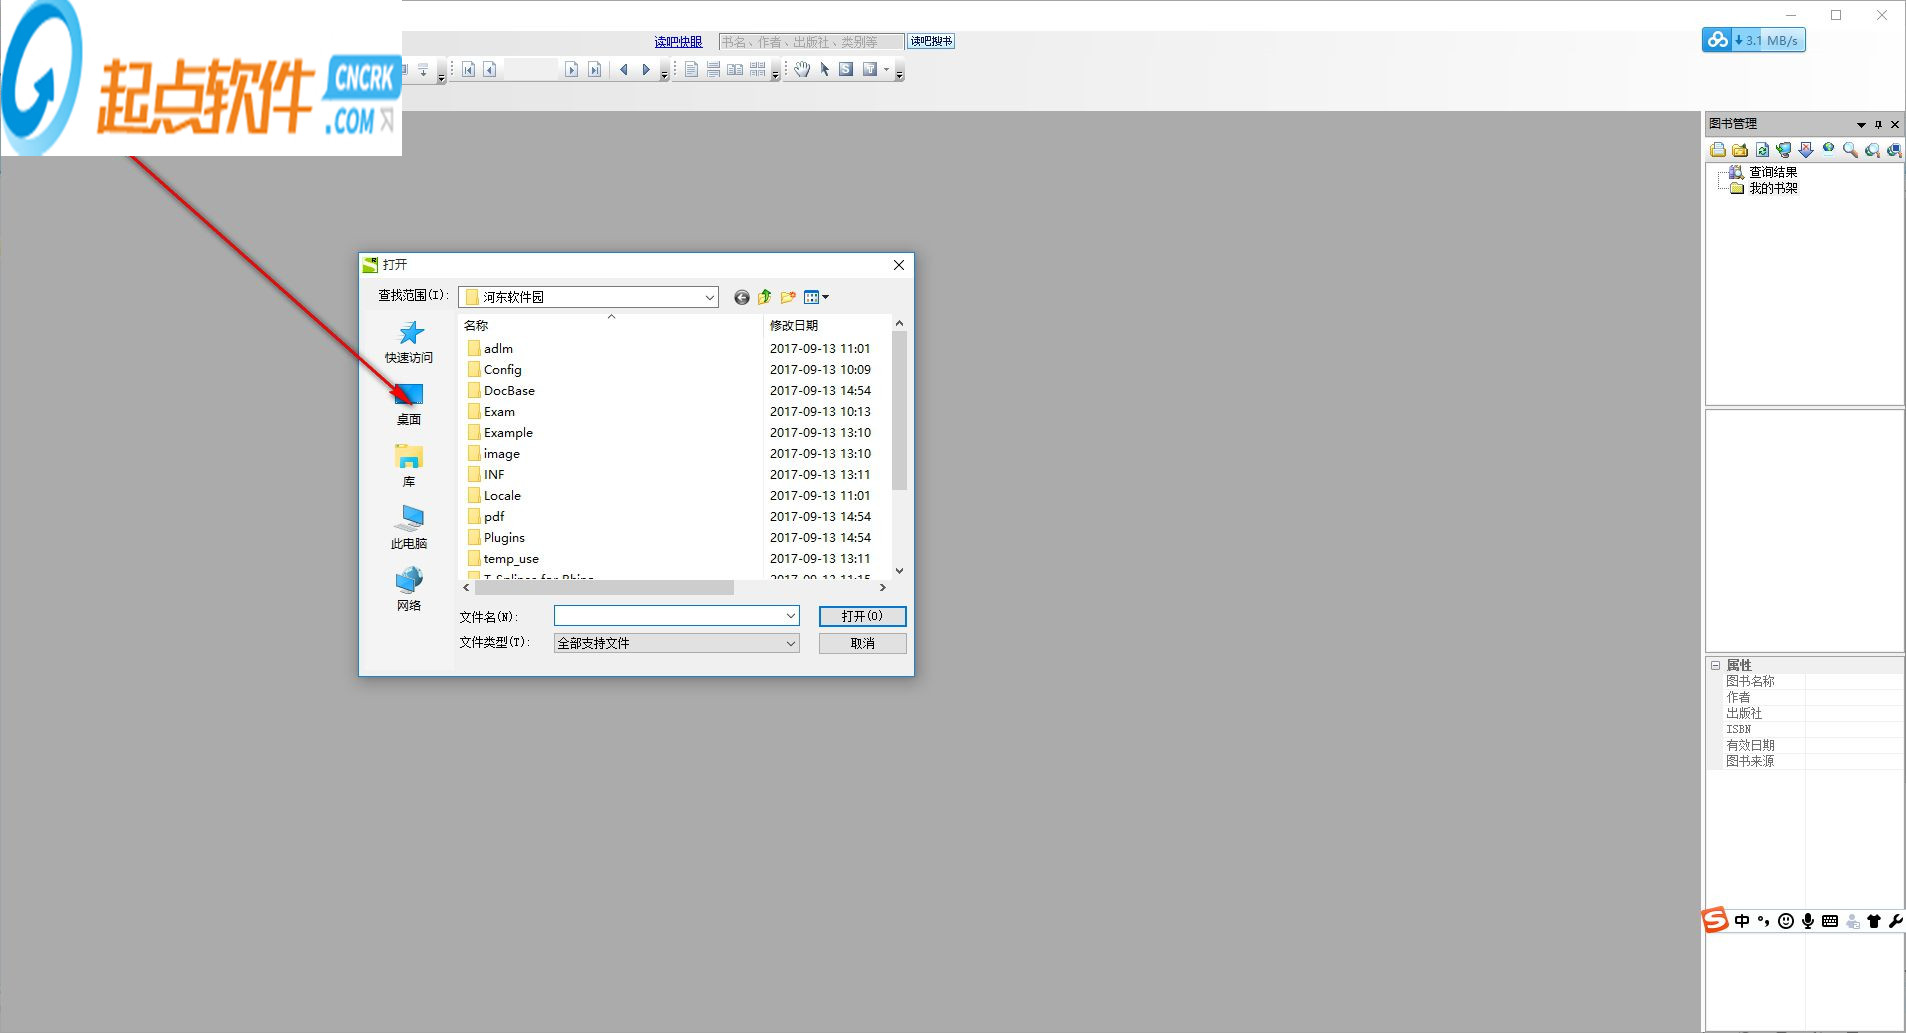Select the Hand tool
1906x1033 pixels.
pos(802,69)
